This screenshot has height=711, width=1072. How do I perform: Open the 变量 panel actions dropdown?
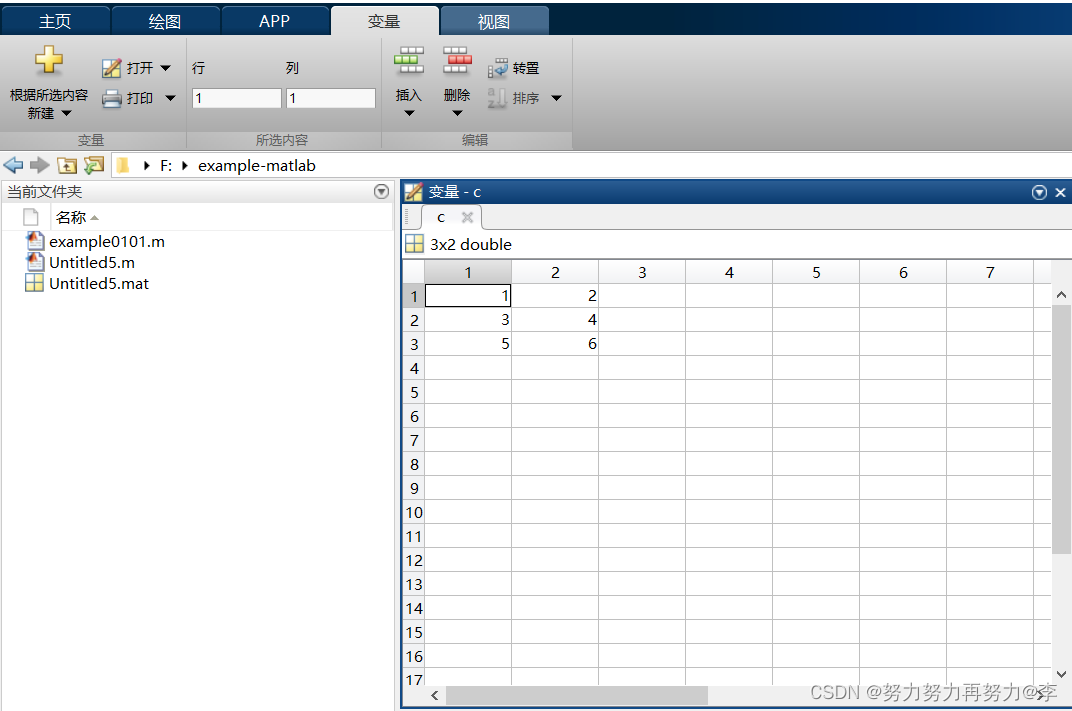tap(1039, 191)
